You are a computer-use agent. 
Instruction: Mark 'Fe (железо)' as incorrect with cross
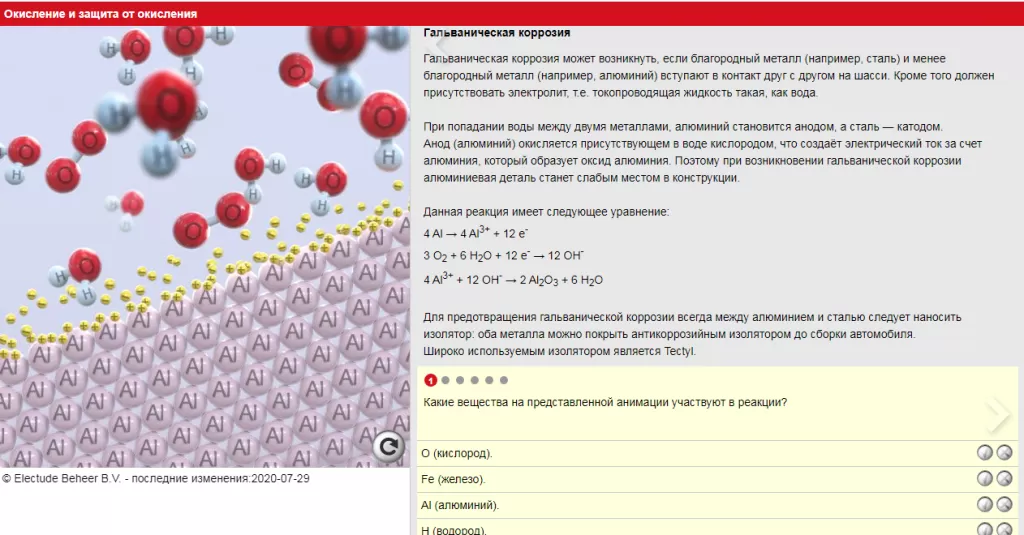point(1004,479)
